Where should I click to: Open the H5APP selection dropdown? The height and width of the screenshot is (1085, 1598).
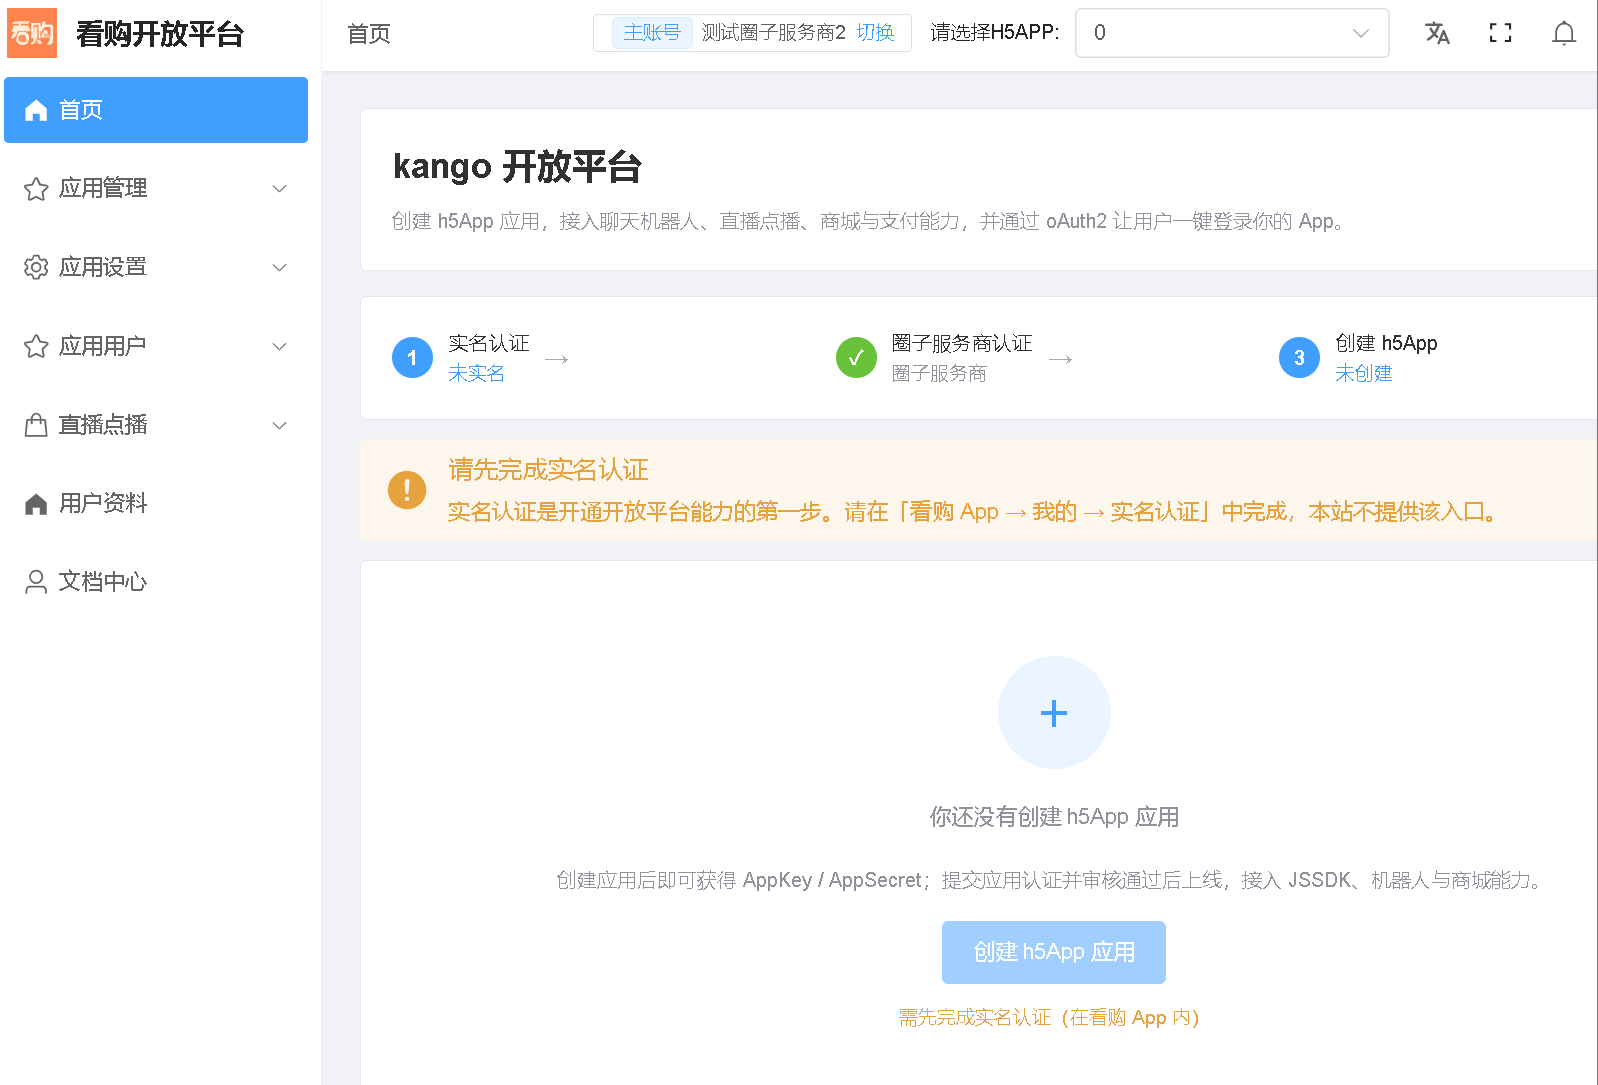pos(1232,33)
